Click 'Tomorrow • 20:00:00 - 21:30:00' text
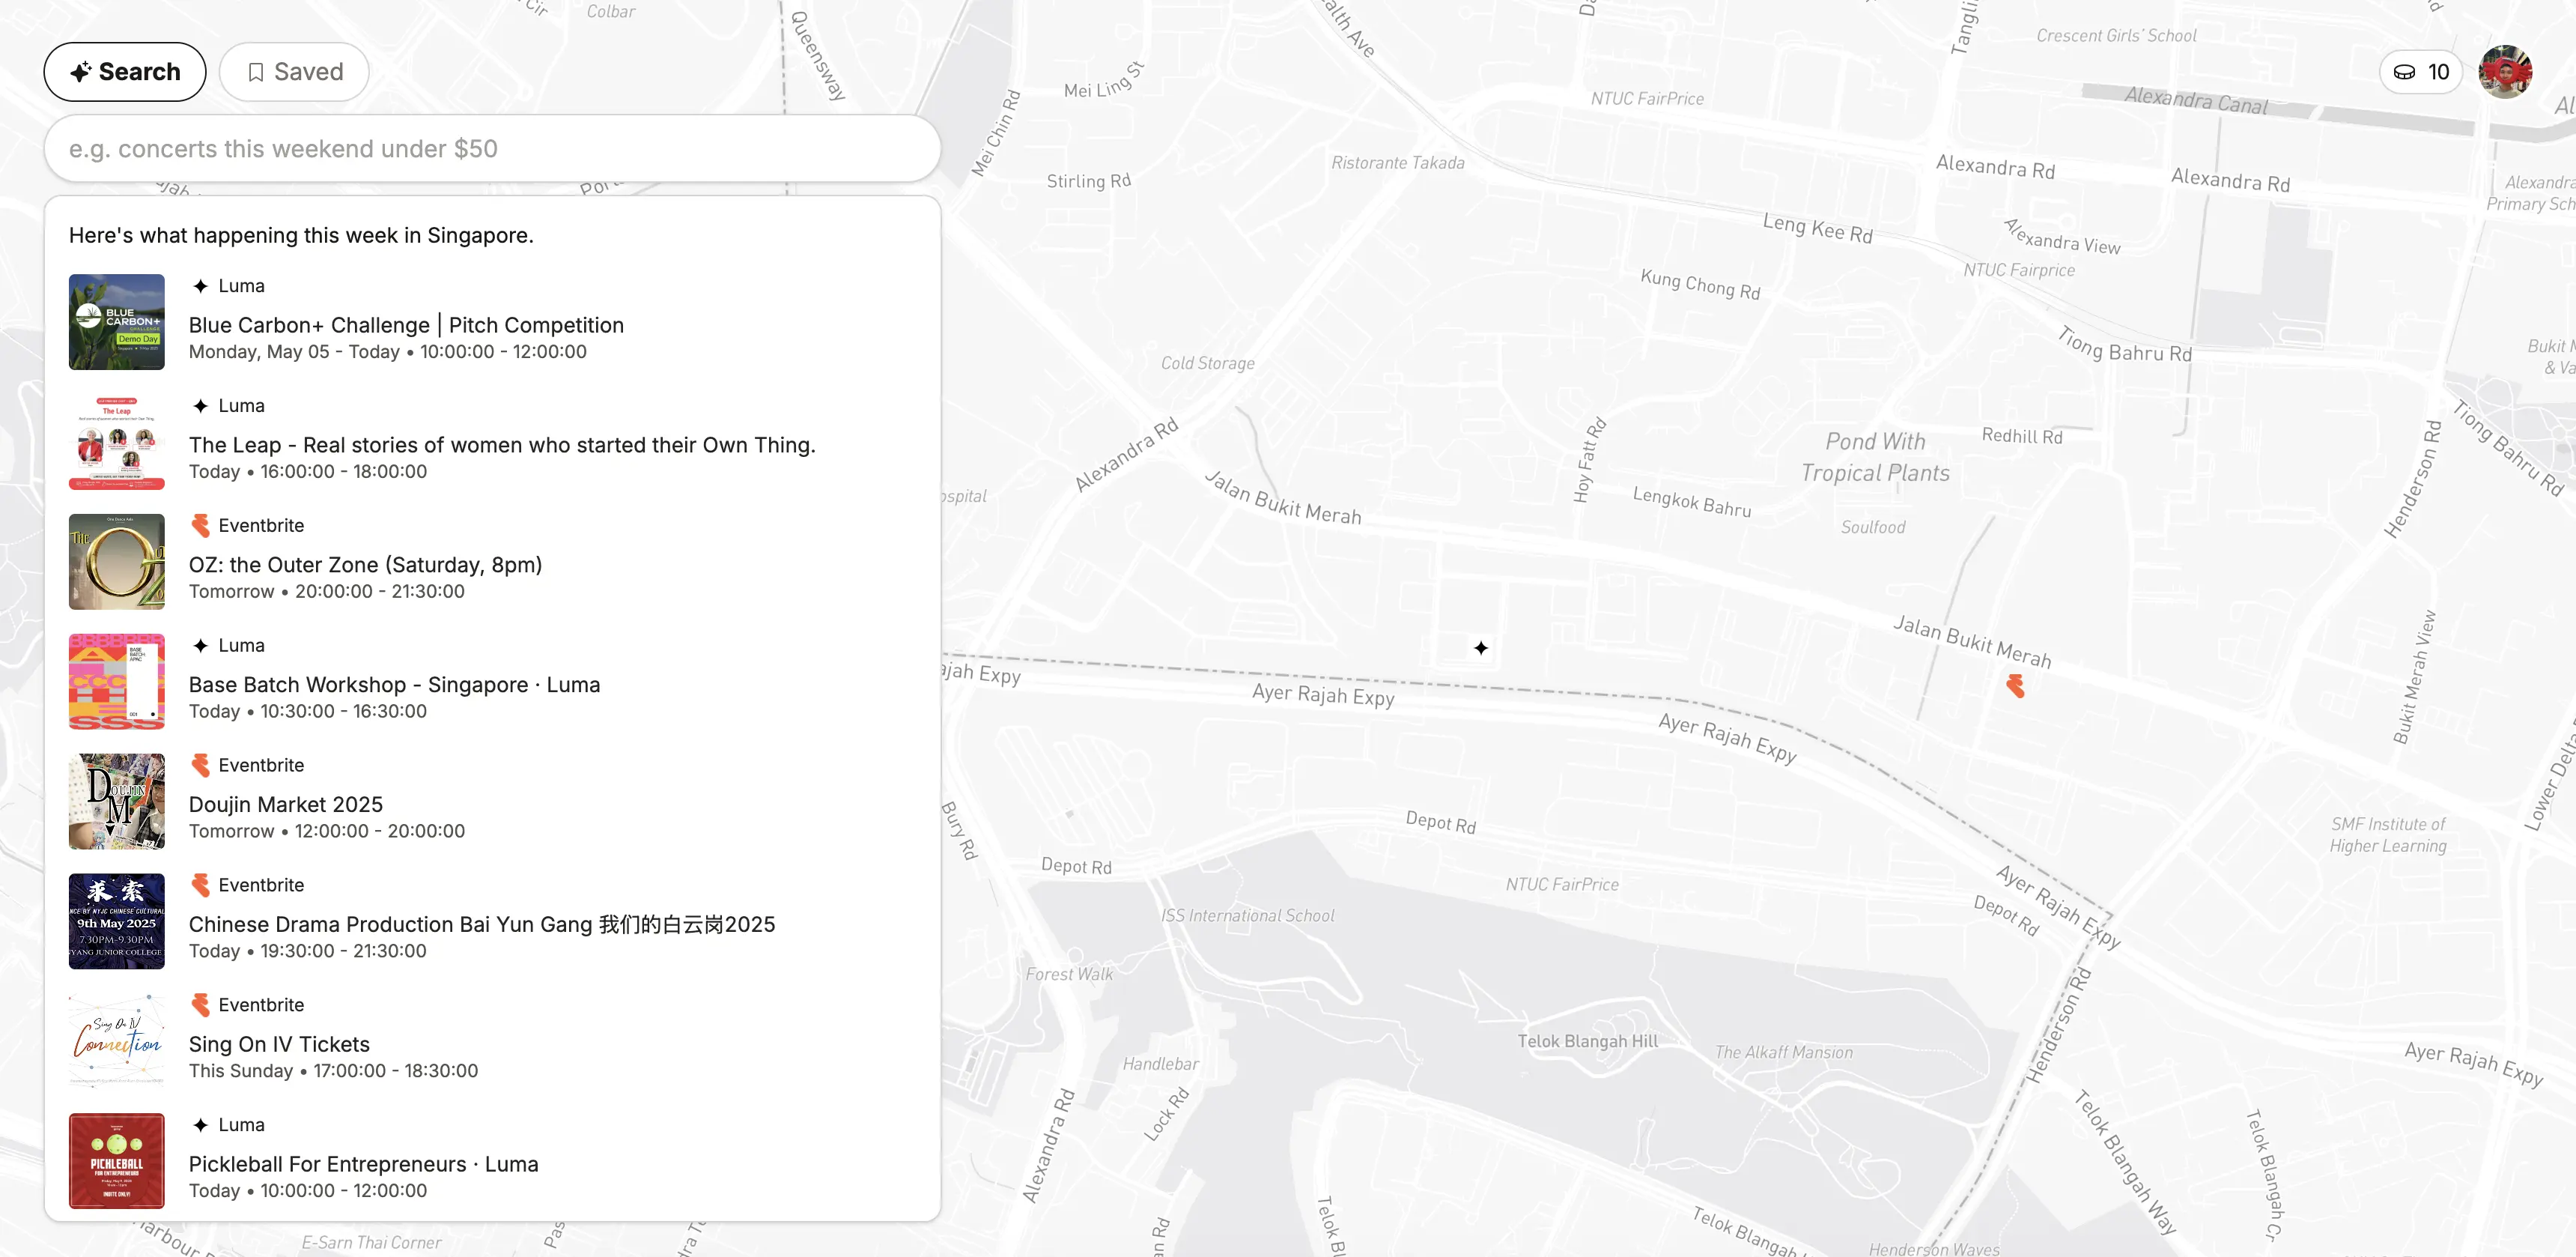Image resolution: width=2576 pixels, height=1257 pixels. click(327, 592)
